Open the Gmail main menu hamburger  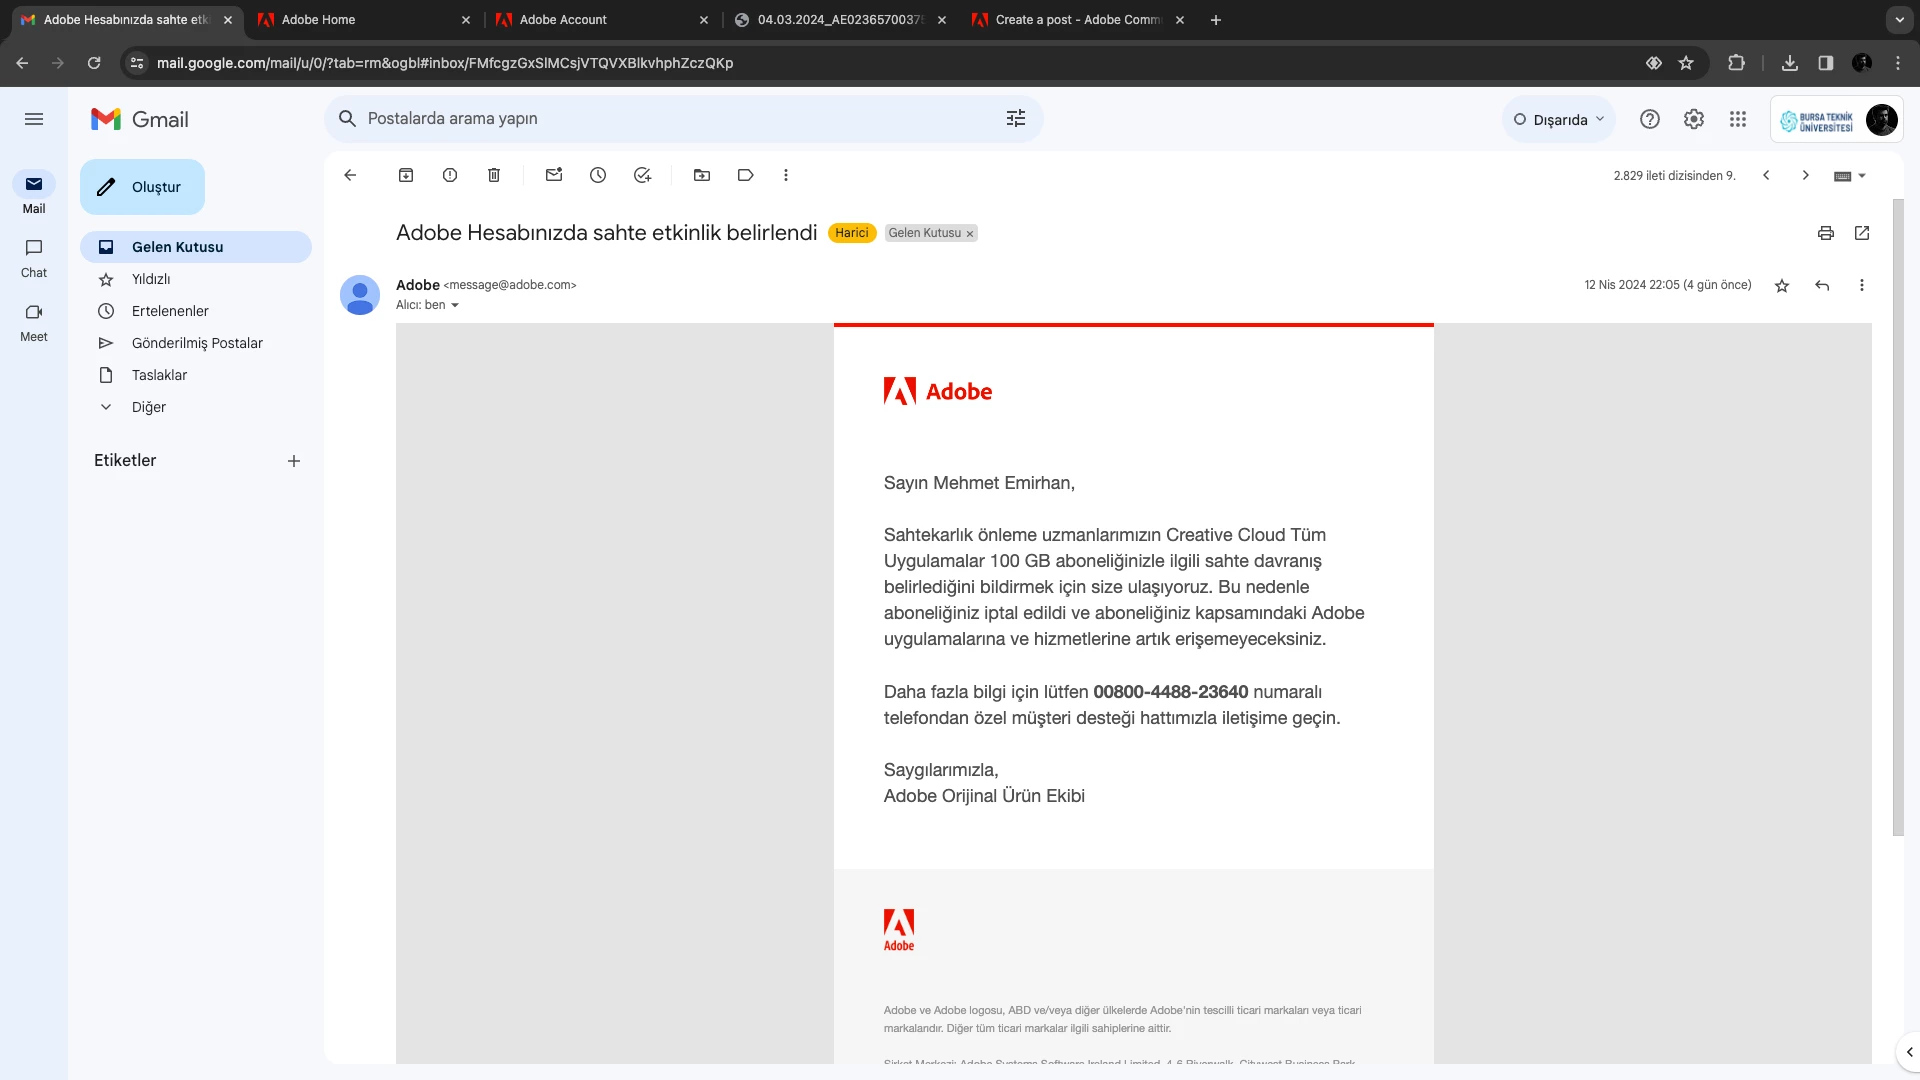point(34,119)
